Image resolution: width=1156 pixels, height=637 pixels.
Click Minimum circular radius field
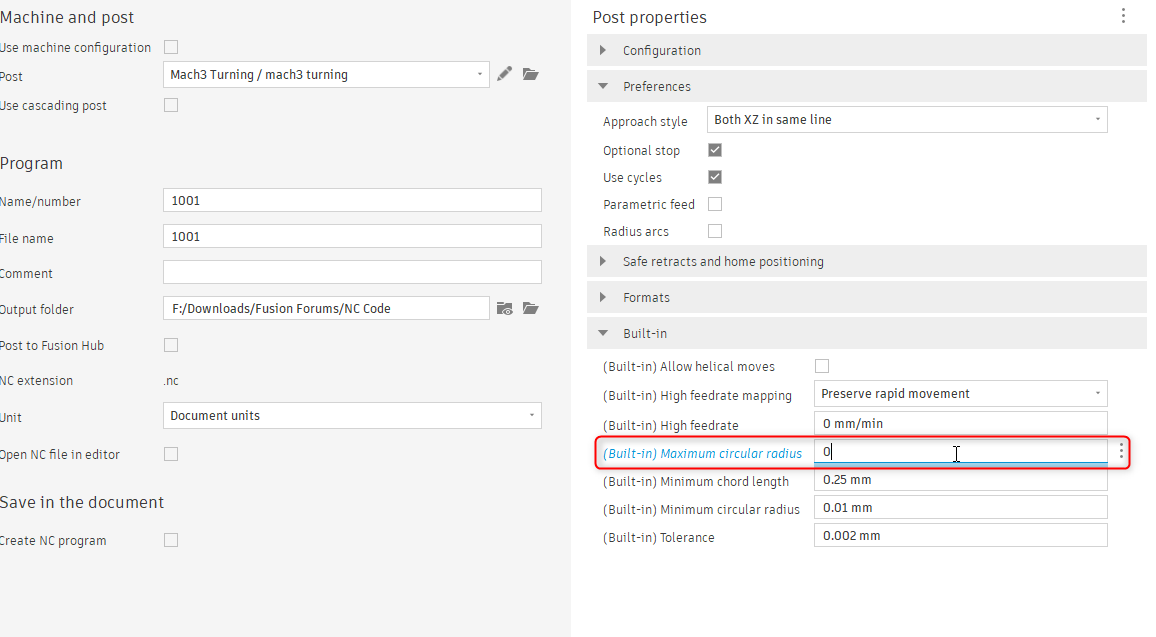[961, 508]
